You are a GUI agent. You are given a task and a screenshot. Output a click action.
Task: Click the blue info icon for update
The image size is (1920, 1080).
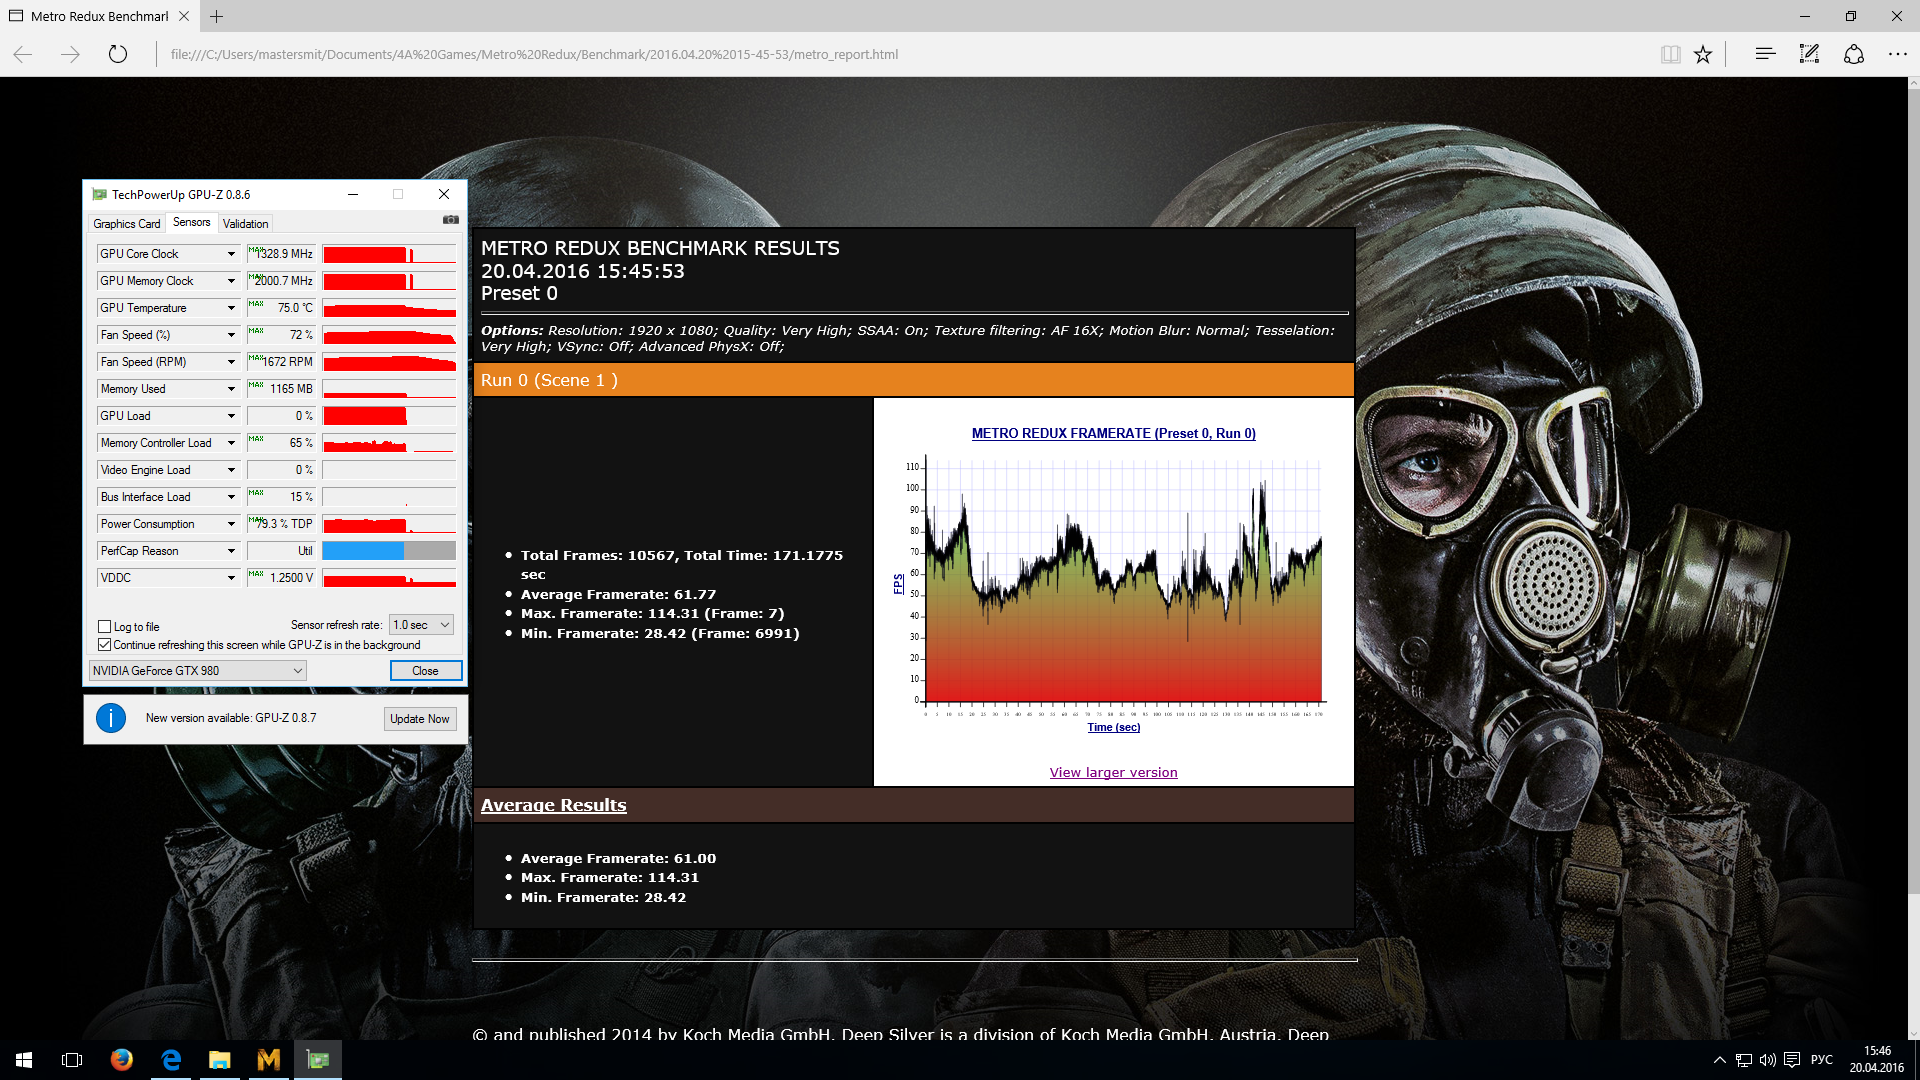pyautogui.click(x=111, y=718)
